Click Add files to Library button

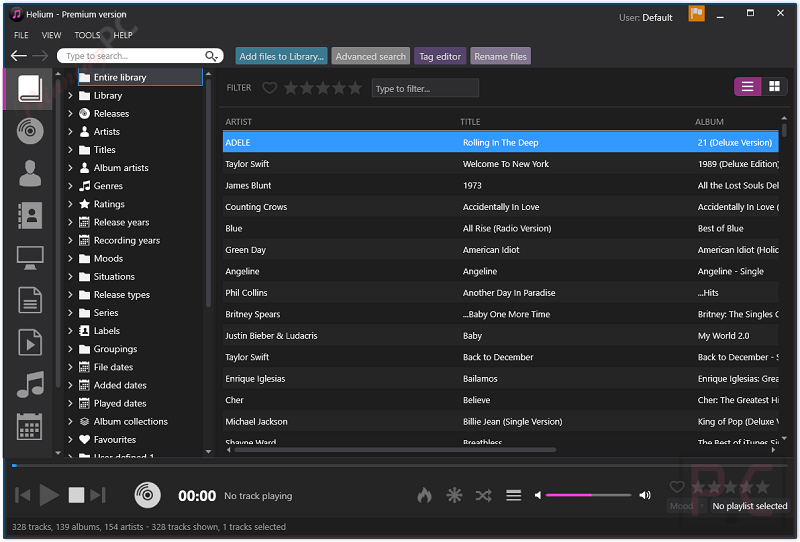281,56
